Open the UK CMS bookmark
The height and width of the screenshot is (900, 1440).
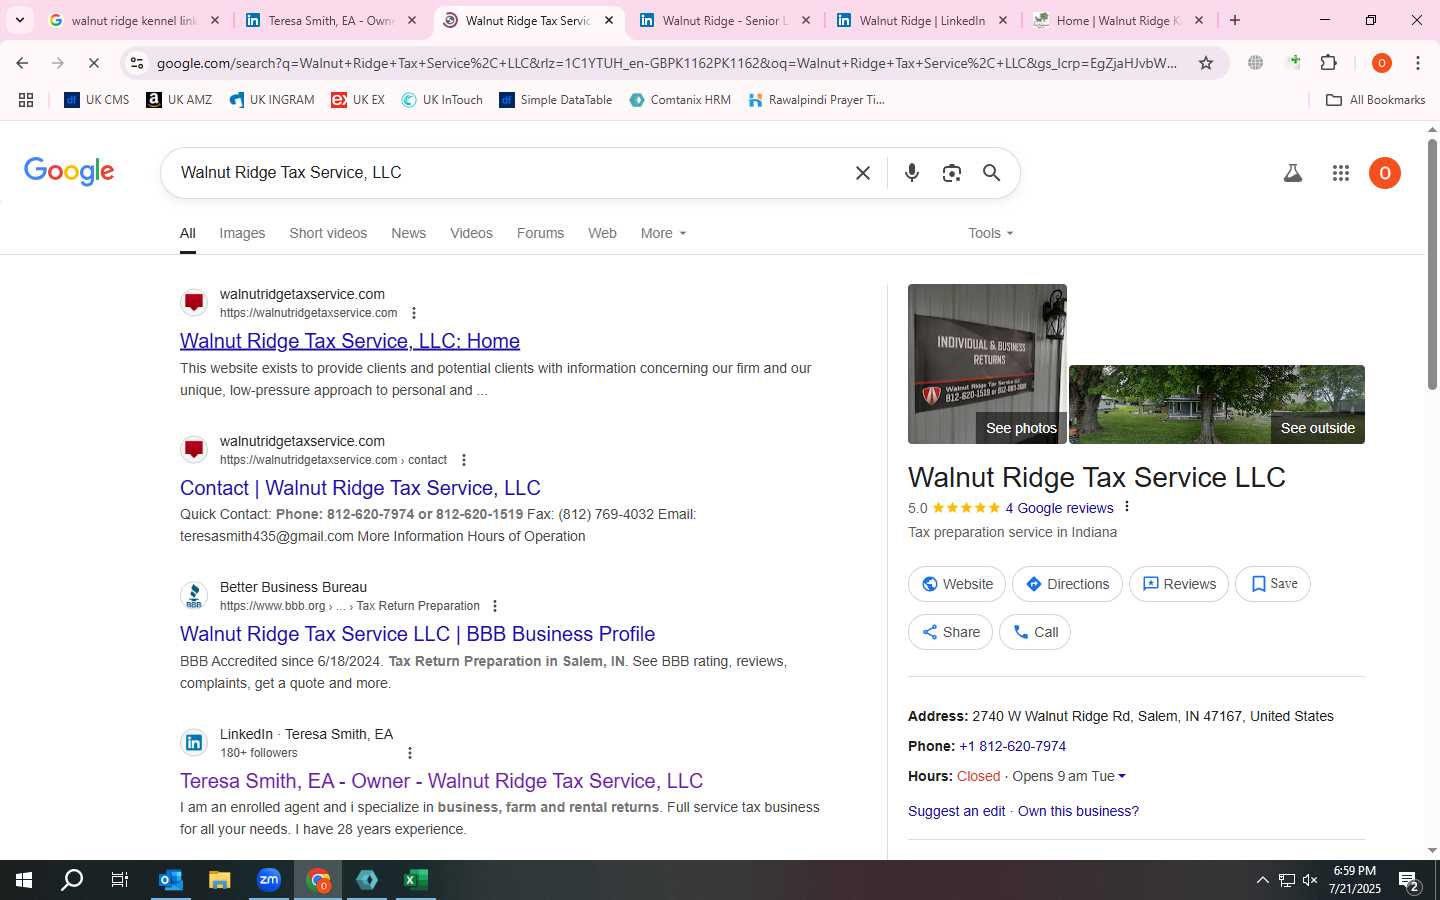coord(97,100)
